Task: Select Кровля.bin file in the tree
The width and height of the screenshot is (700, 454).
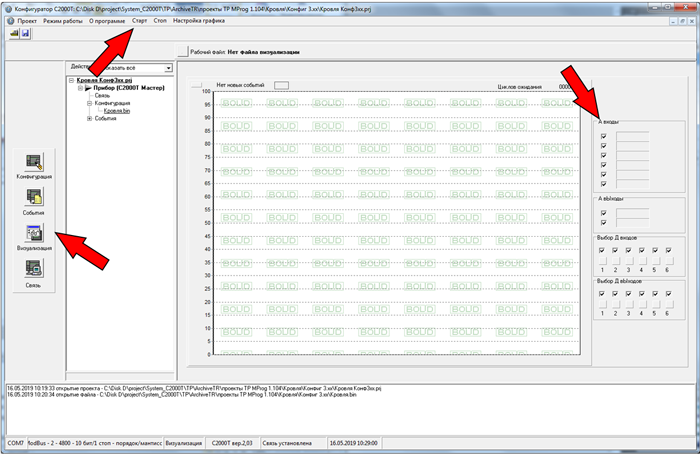Action: [118, 110]
